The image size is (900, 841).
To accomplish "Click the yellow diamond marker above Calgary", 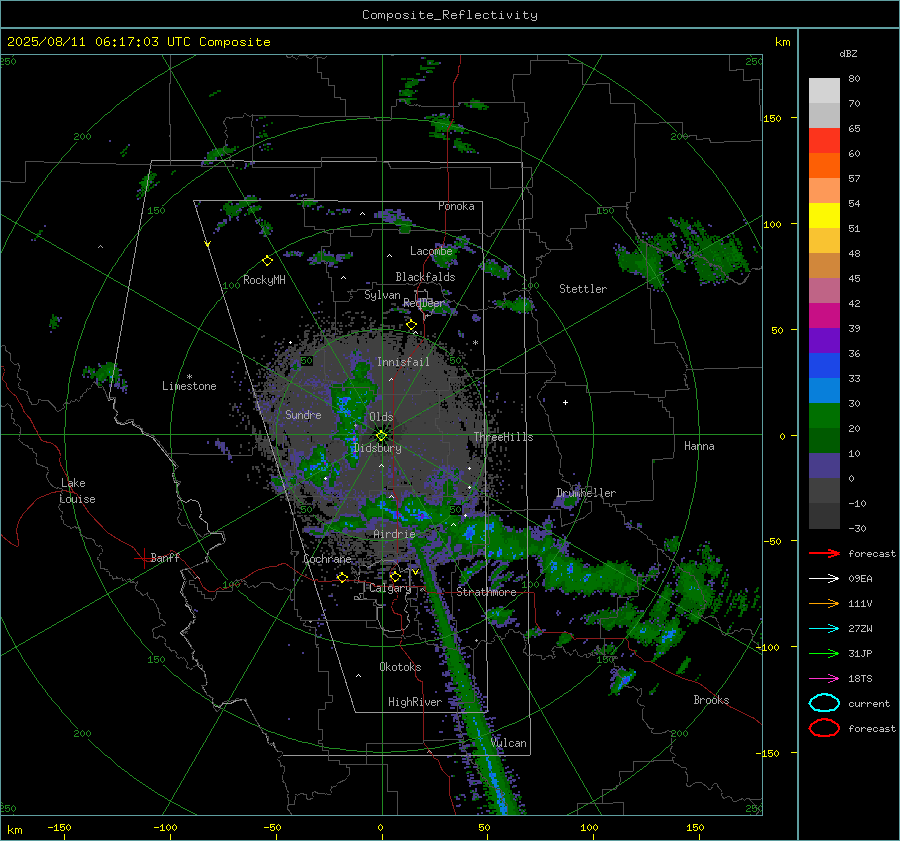I will point(395,576).
